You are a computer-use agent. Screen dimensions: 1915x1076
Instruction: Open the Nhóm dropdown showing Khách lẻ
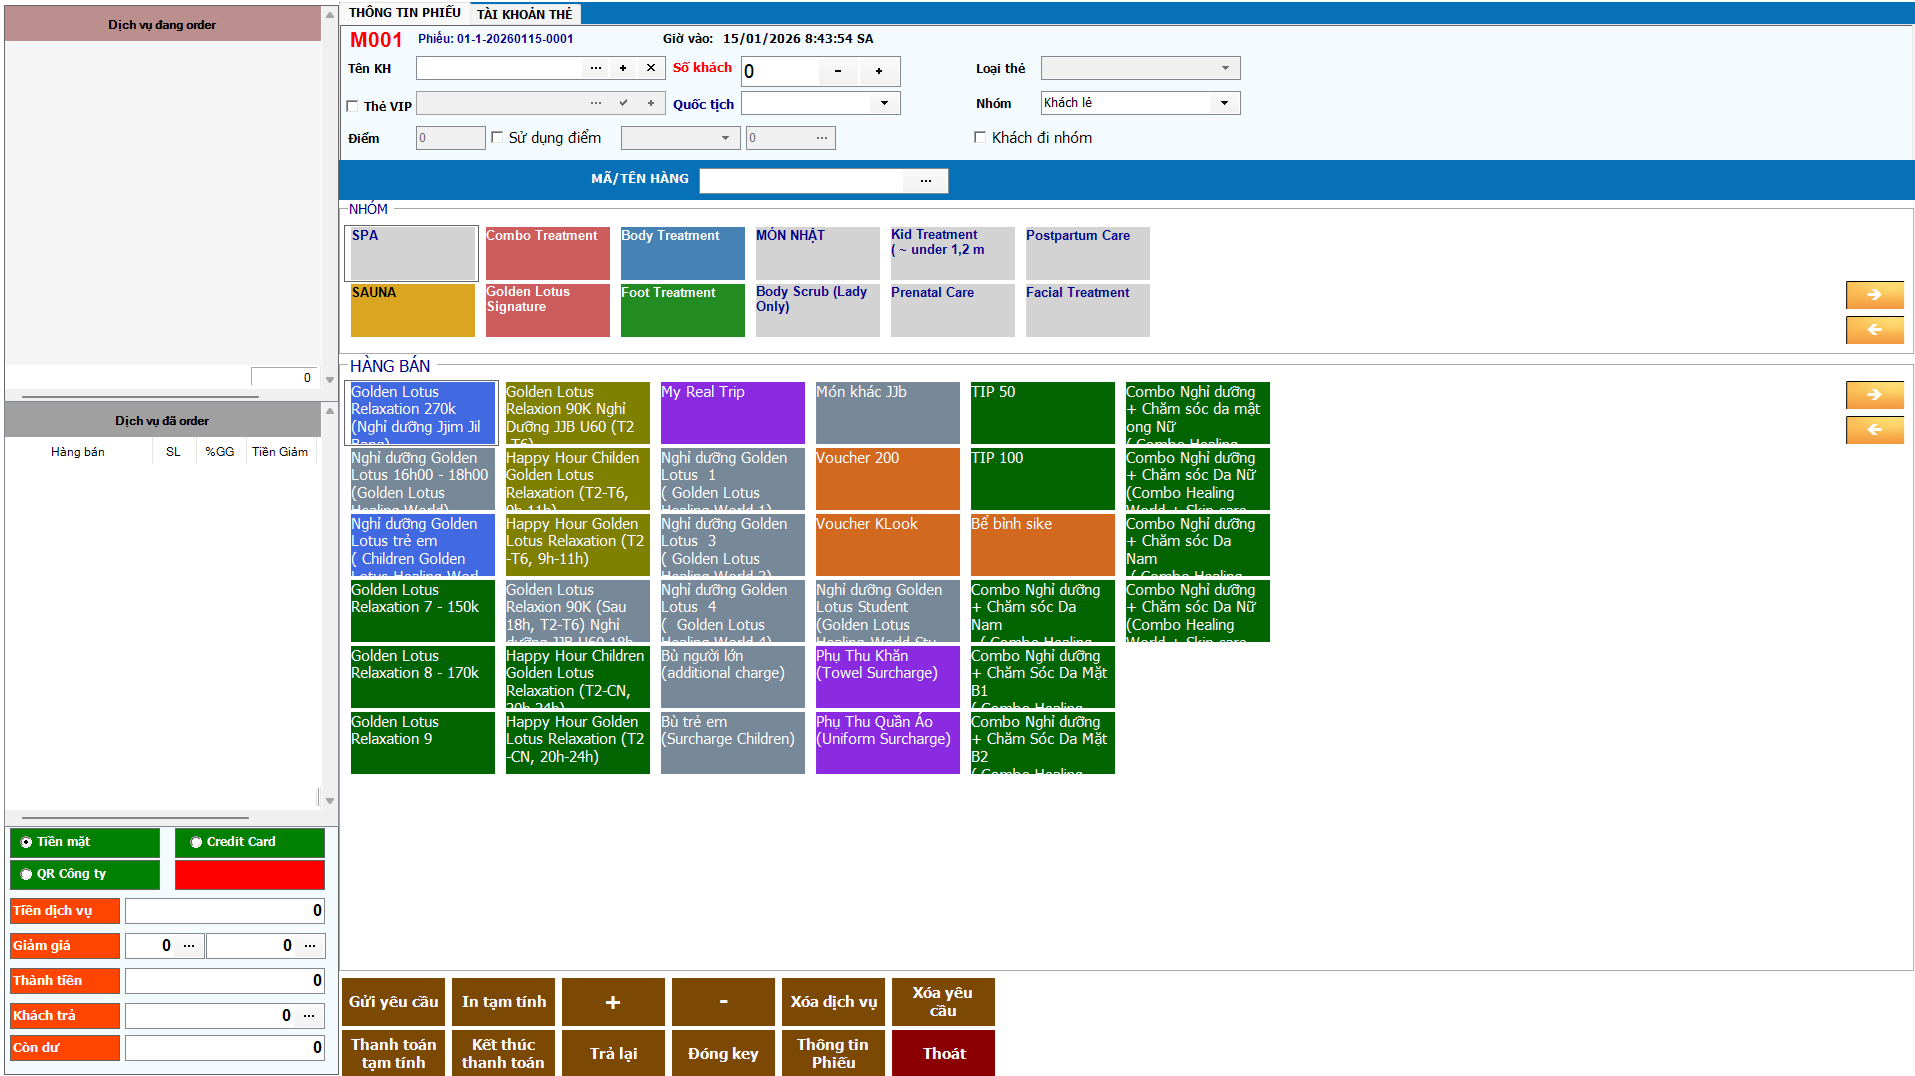click(x=1224, y=103)
